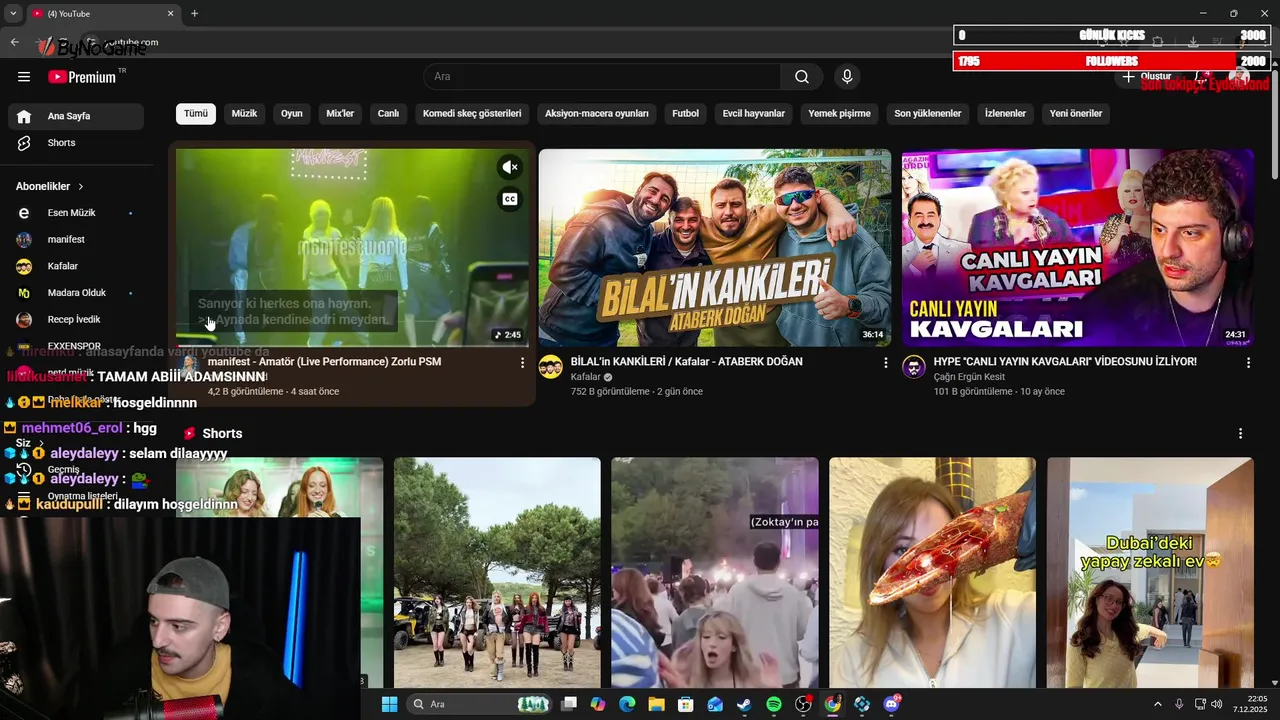Go back with browser back arrow
Viewport: 1280px width, 720px height.
coord(14,42)
